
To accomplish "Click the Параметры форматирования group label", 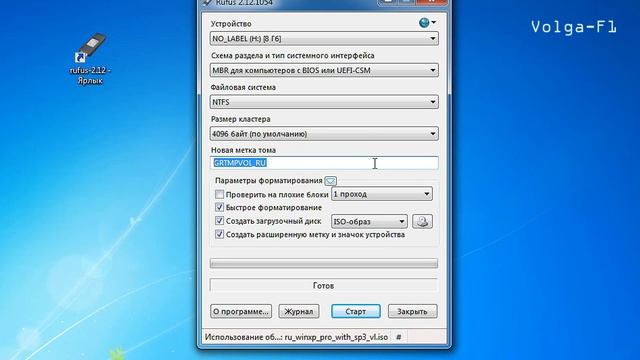I will coord(269,180).
